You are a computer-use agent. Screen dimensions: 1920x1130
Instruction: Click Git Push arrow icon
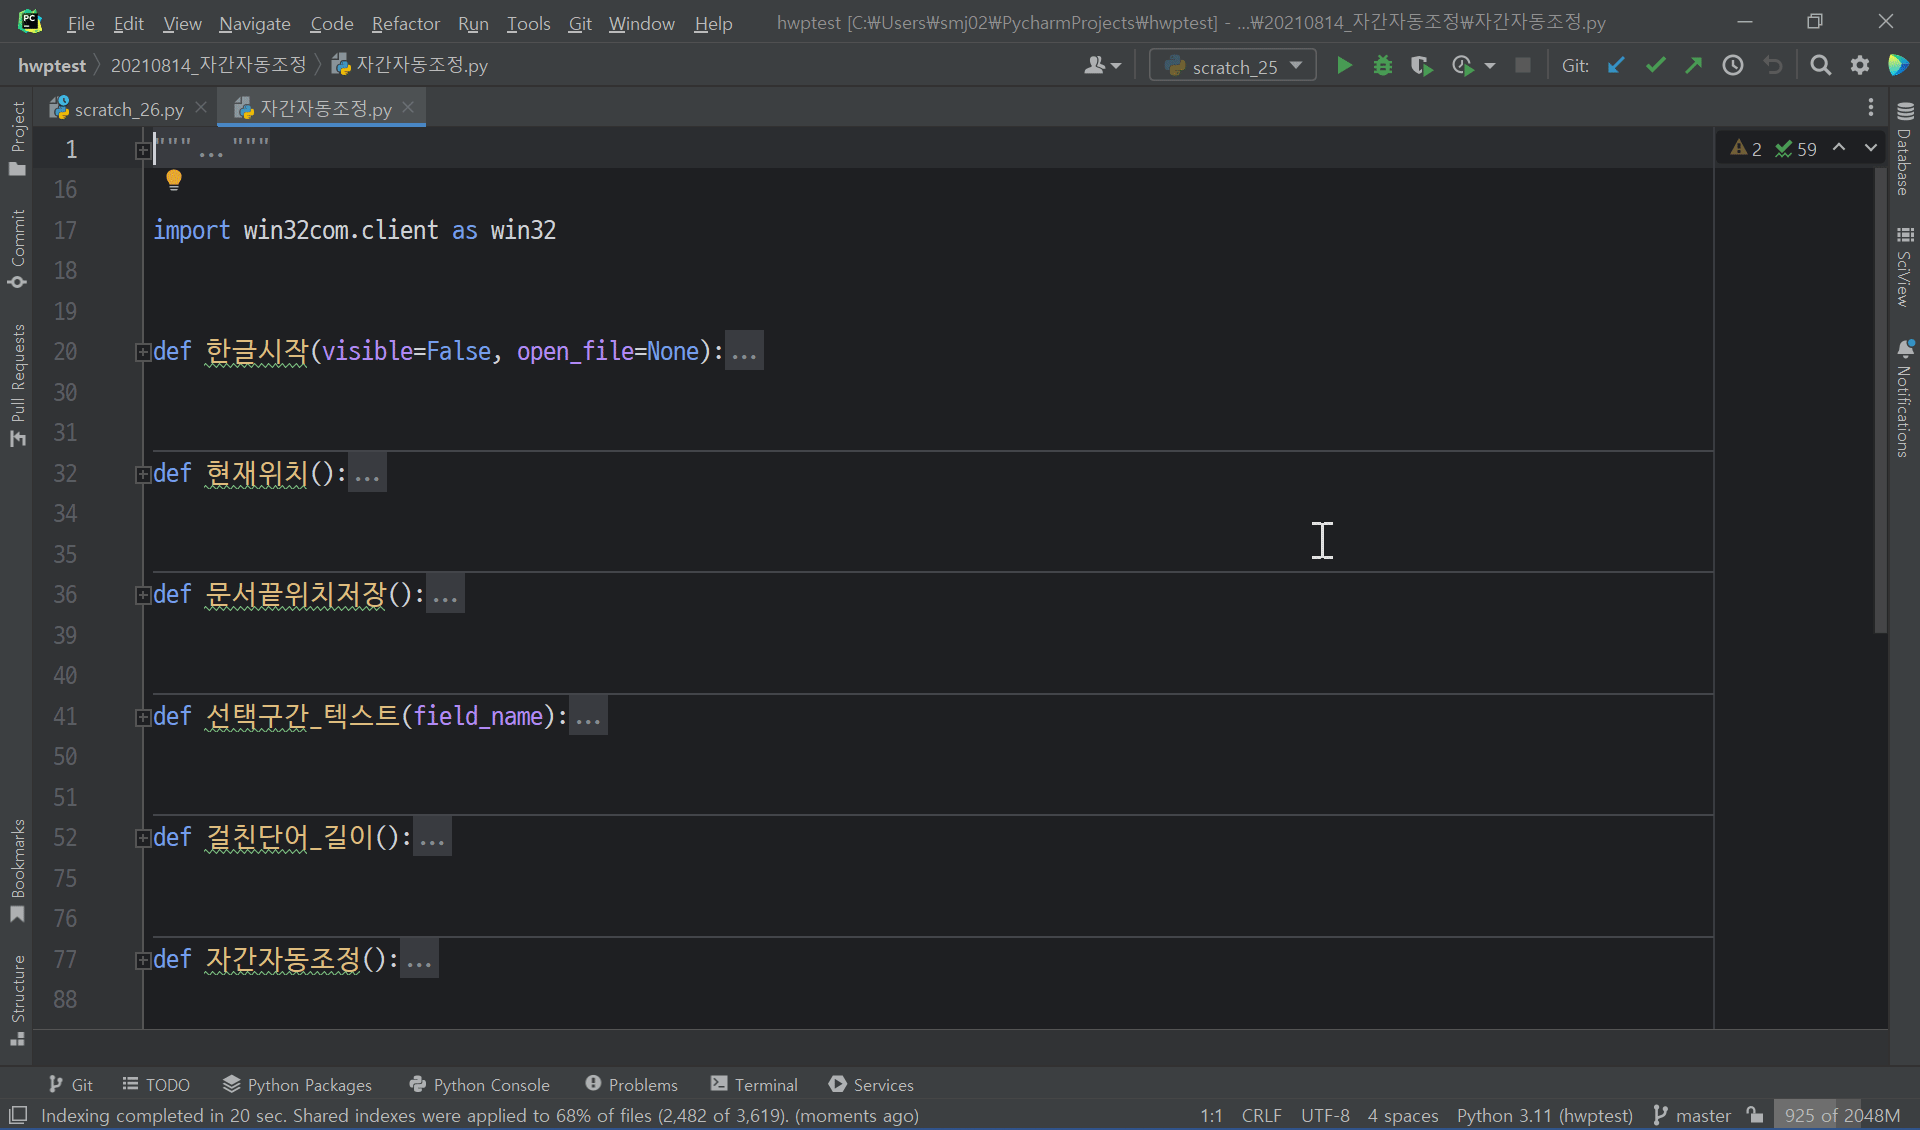click(1693, 66)
